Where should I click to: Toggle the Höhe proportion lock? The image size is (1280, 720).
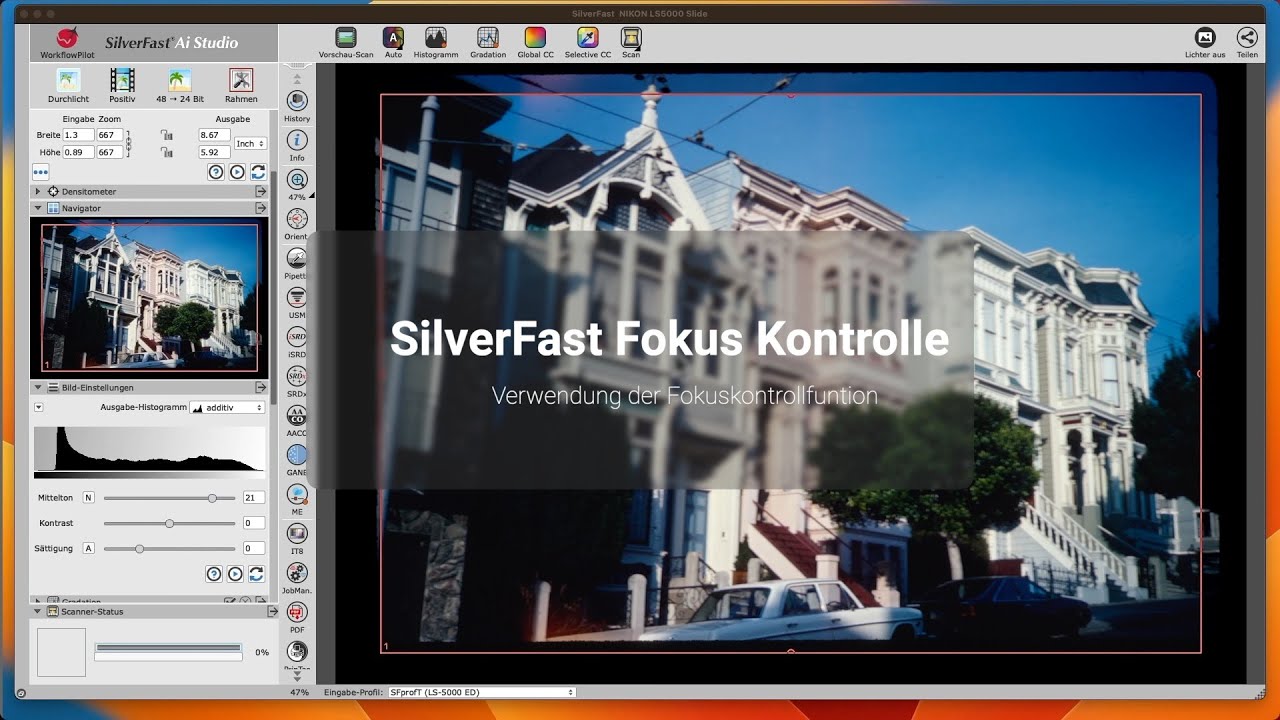167,153
